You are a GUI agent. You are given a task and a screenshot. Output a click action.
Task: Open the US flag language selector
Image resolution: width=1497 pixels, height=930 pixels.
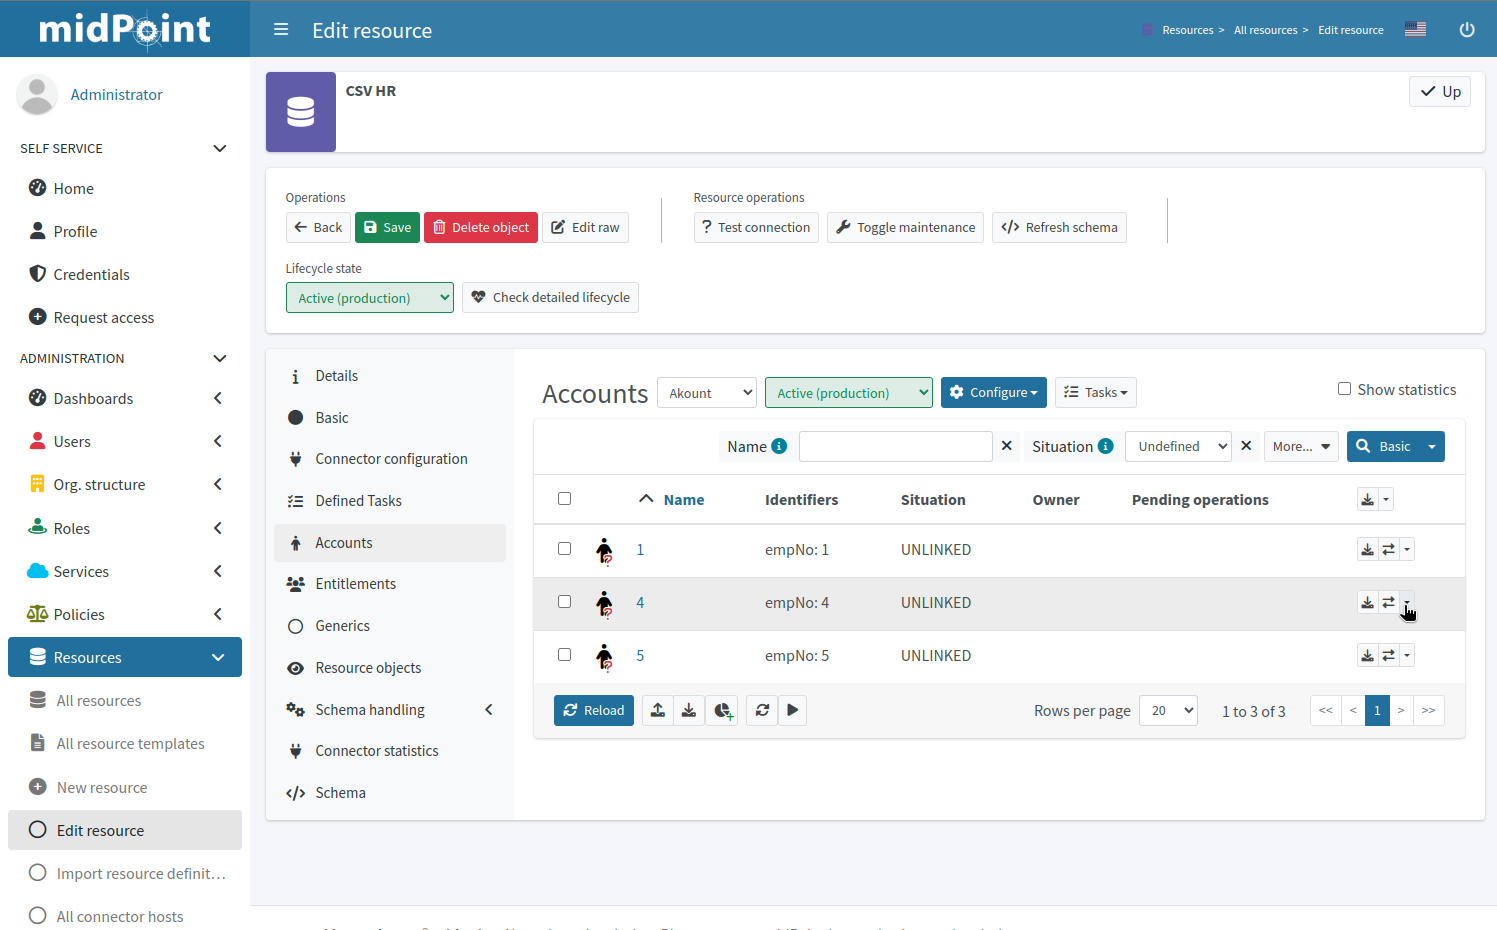(x=1415, y=30)
